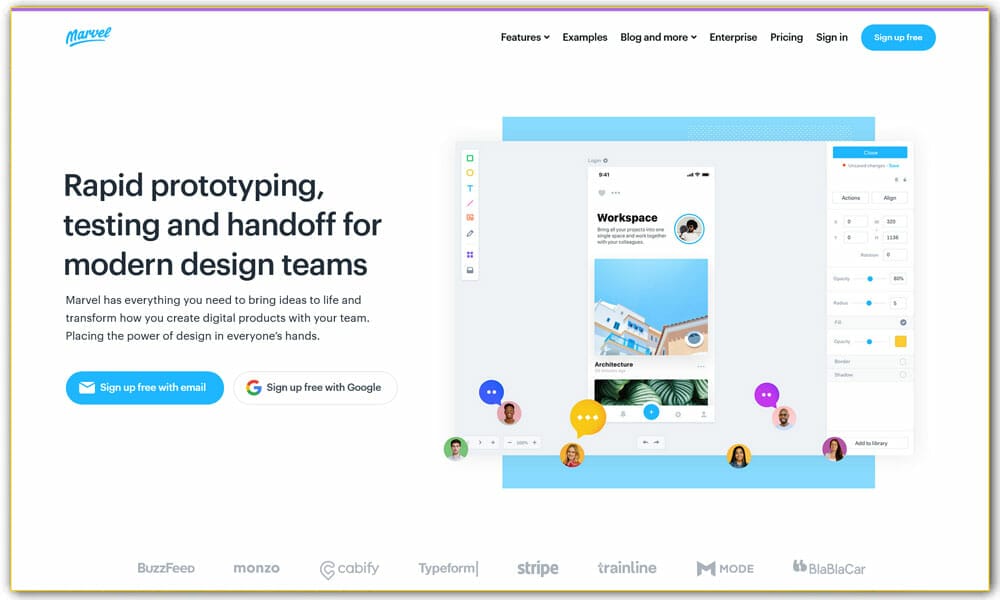Choose the pink Line tool
This screenshot has width=1000, height=600.
coord(470,203)
